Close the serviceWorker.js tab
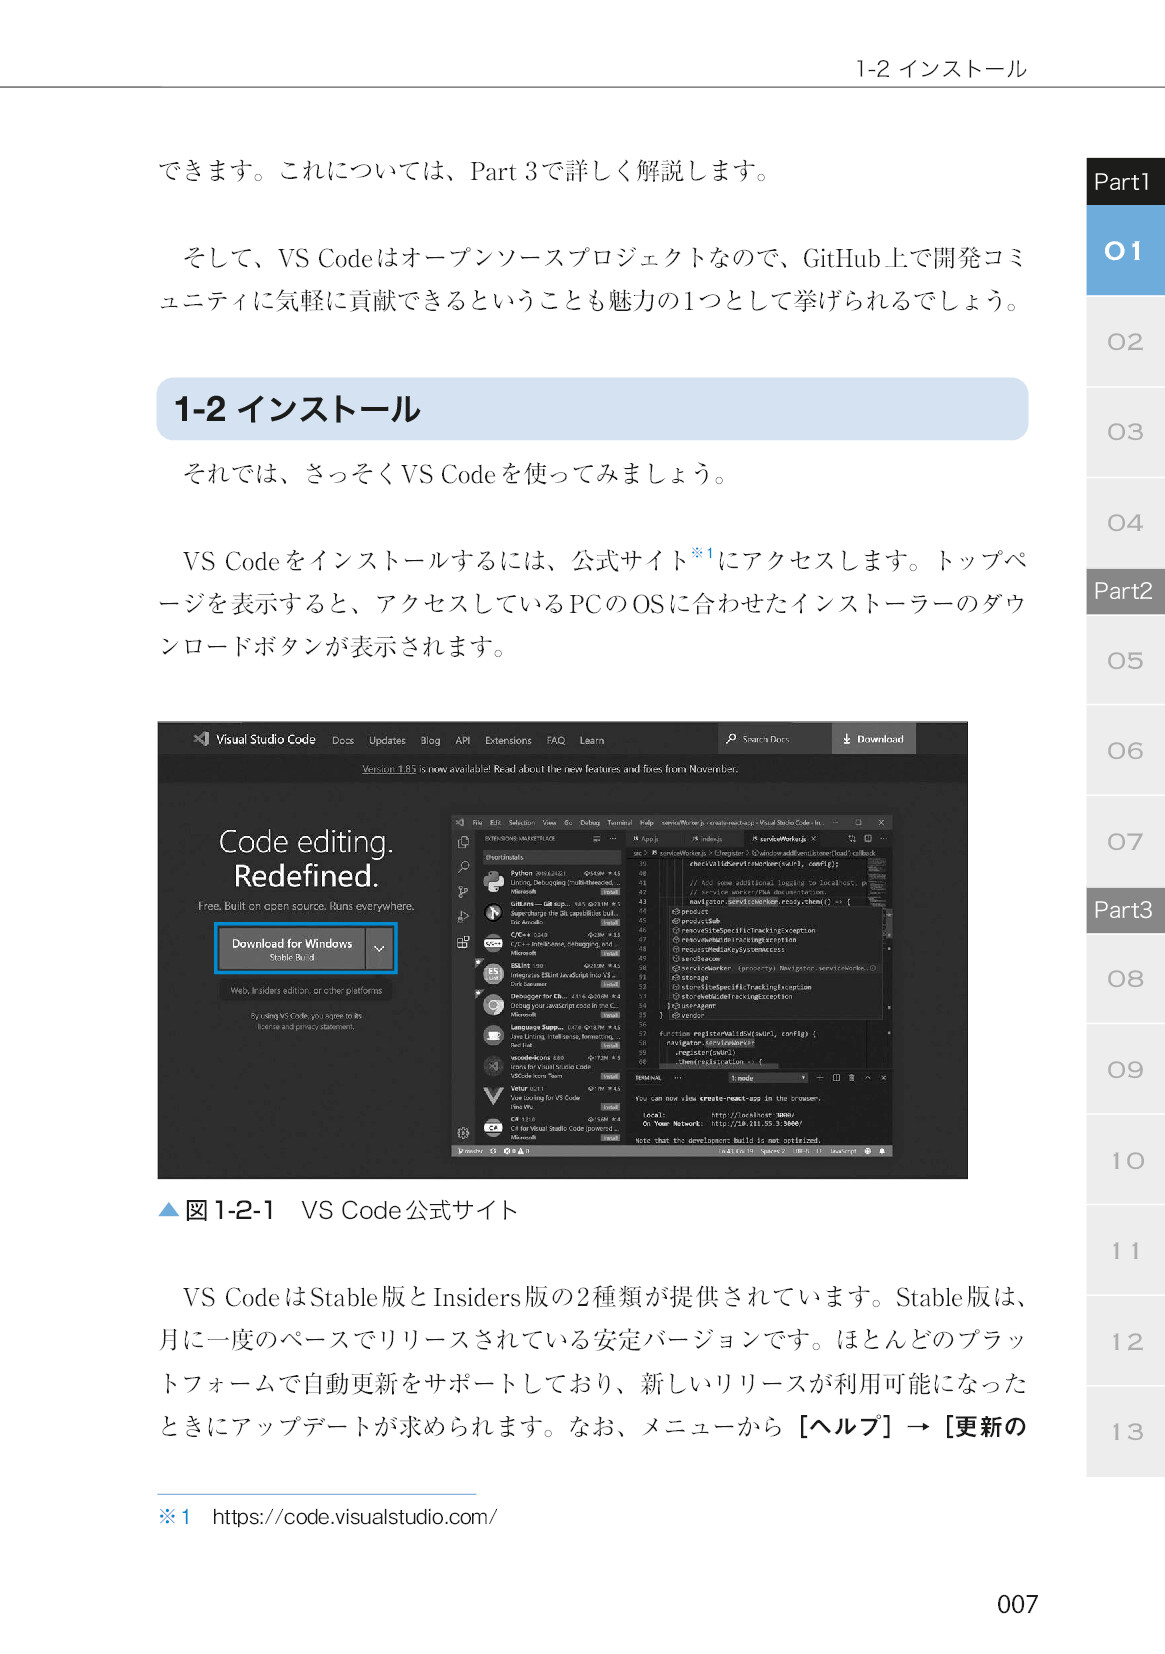This screenshot has height=1654, width=1165. click(x=814, y=838)
